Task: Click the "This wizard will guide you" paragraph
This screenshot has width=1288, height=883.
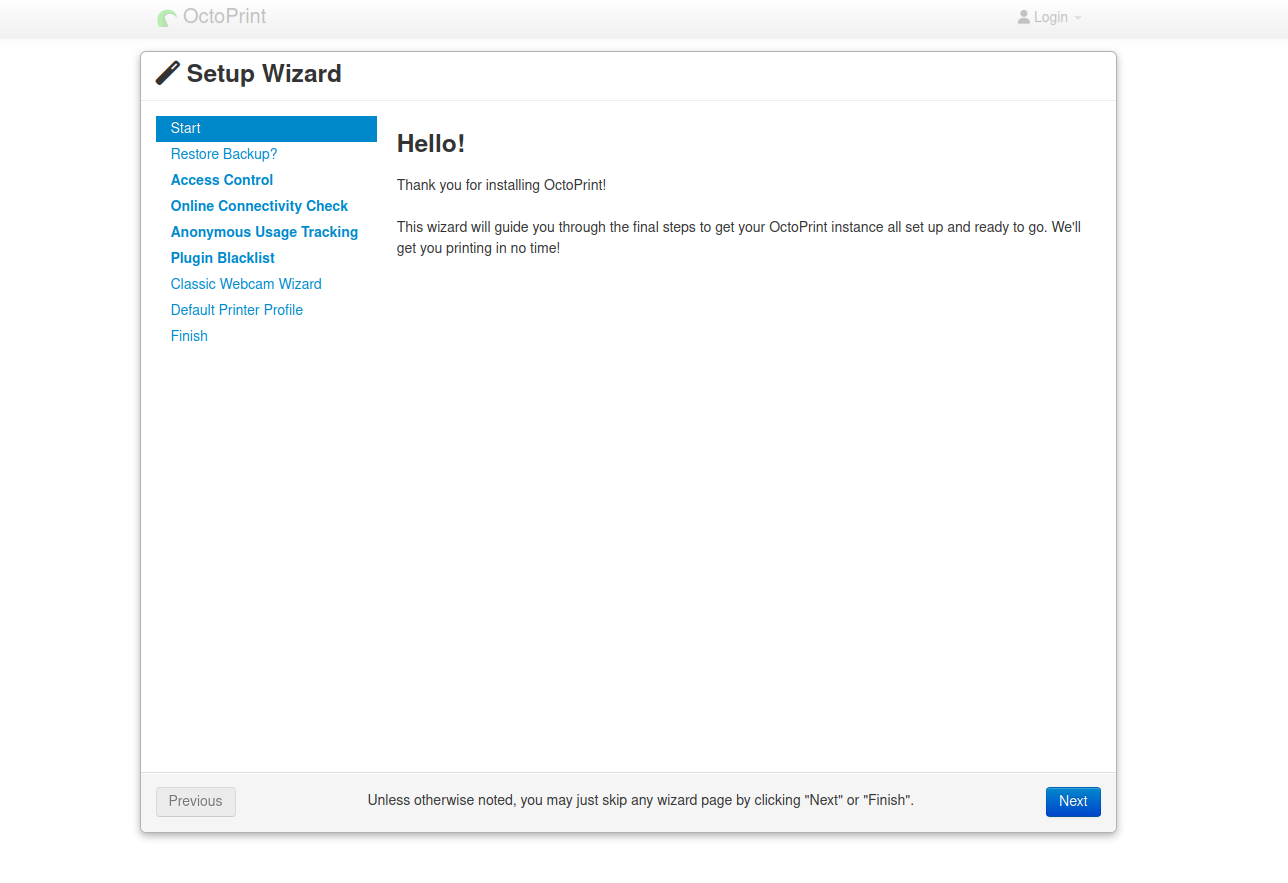Action: click(x=739, y=238)
